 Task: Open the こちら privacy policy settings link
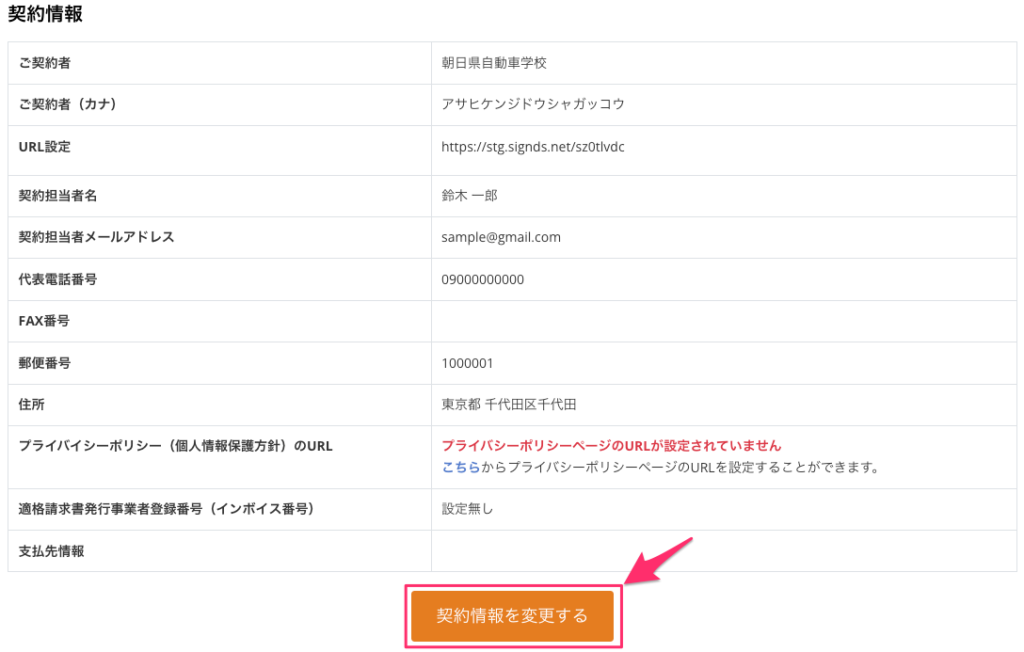coord(460,467)
